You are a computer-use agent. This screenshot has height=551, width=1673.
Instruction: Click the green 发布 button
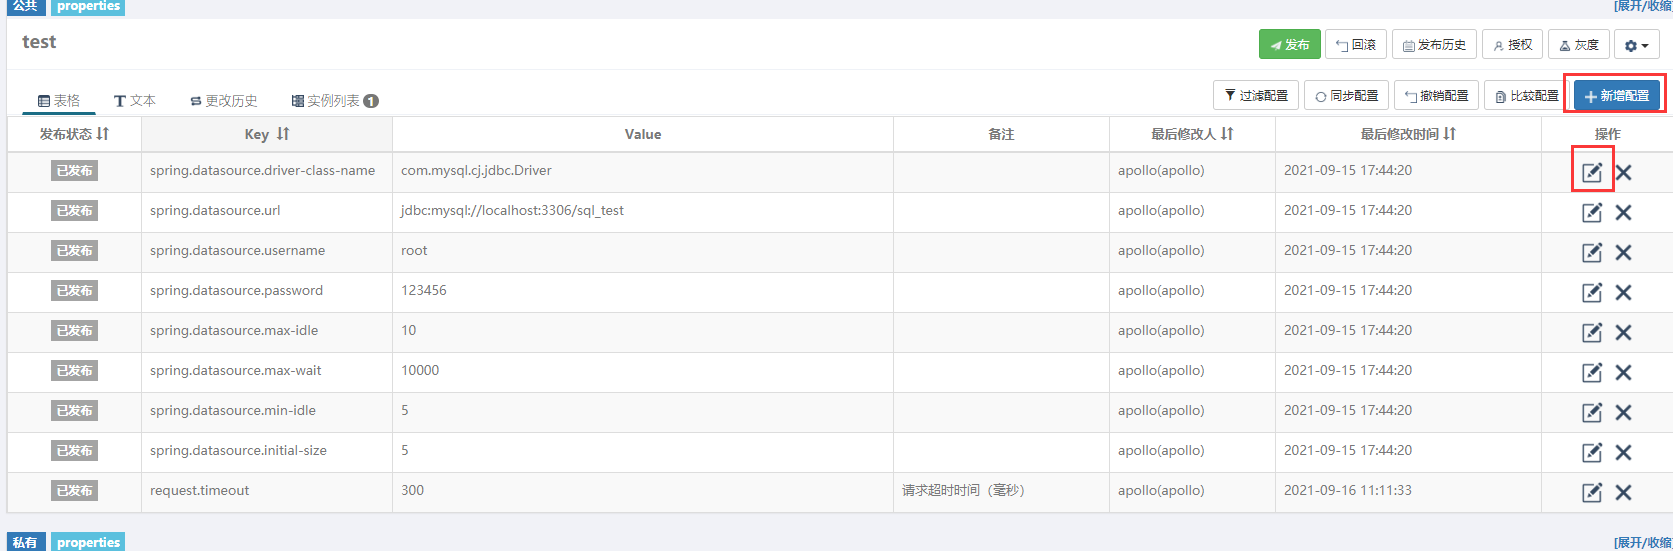click(1290, 45)
